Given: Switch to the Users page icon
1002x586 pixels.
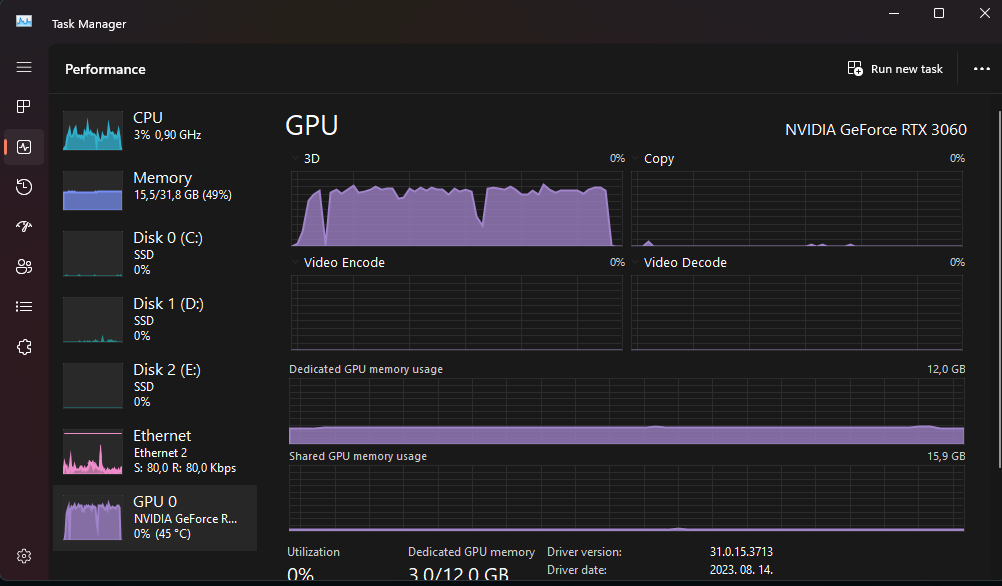Looking at the screenshot, I should [x=24, y=267].
